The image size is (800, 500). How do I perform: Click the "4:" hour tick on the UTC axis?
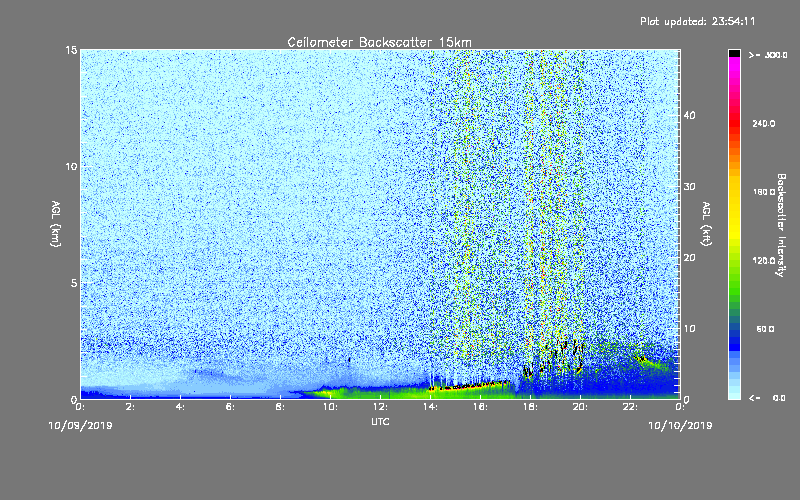click(x=181, y=407)
